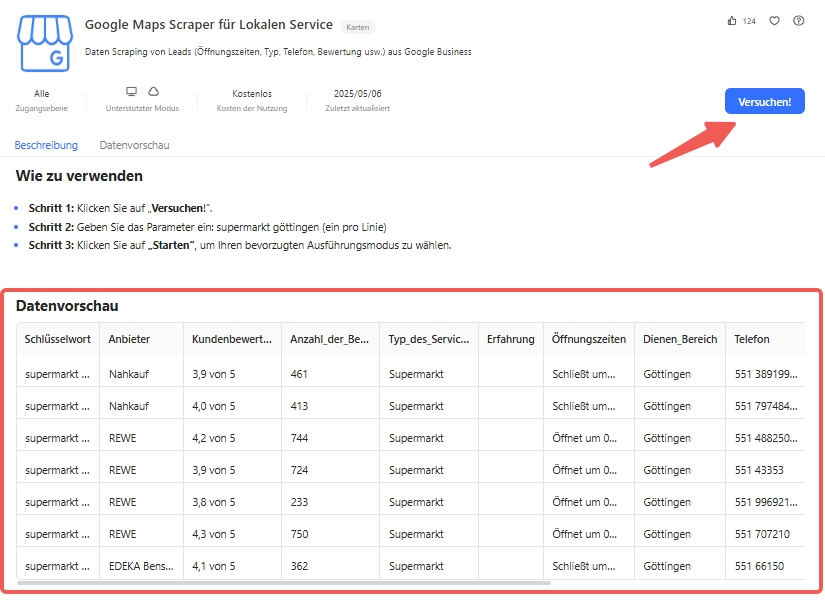Click the Karten category tag
The width and height of the screenshot is (825, 601).
pyautogui.click(x=358, y=27)
